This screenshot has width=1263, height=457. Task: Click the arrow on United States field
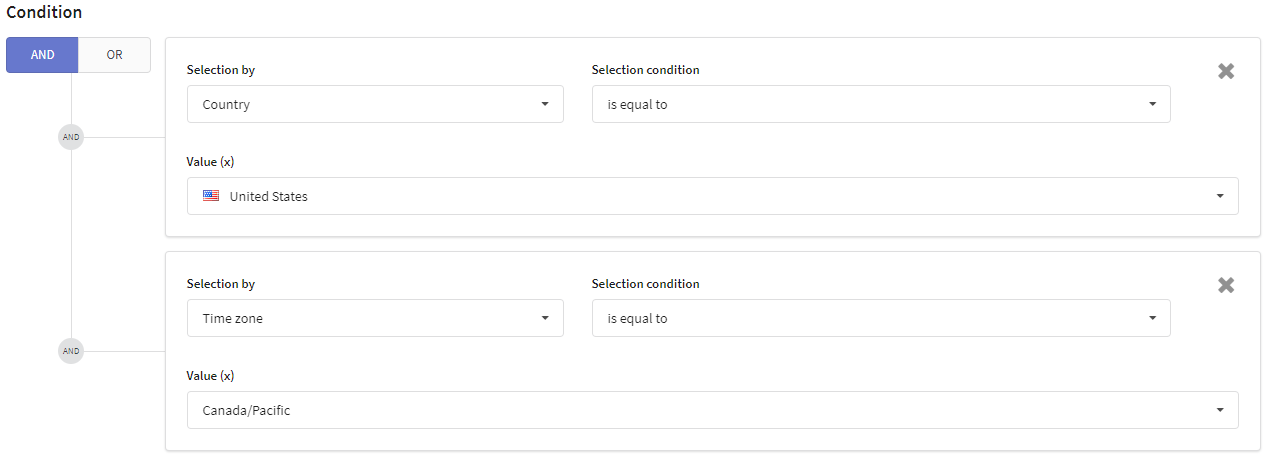[1220, 196]
